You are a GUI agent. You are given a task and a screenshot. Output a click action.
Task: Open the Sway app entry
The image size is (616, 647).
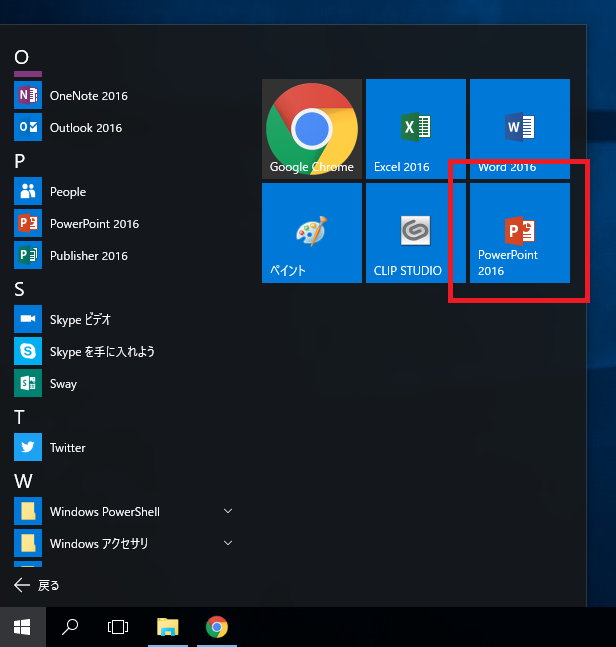(63, 384)
